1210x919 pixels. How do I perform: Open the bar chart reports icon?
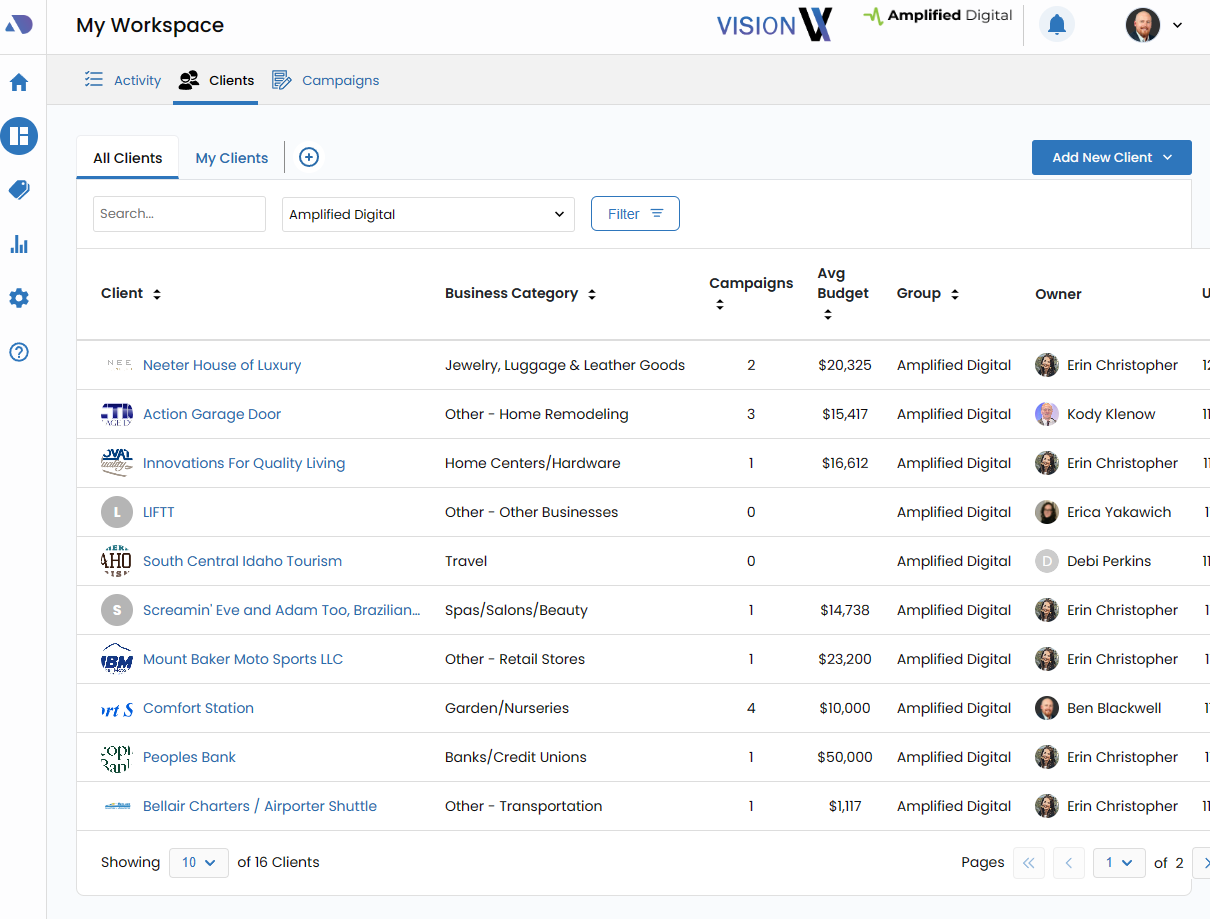point(19,244)
